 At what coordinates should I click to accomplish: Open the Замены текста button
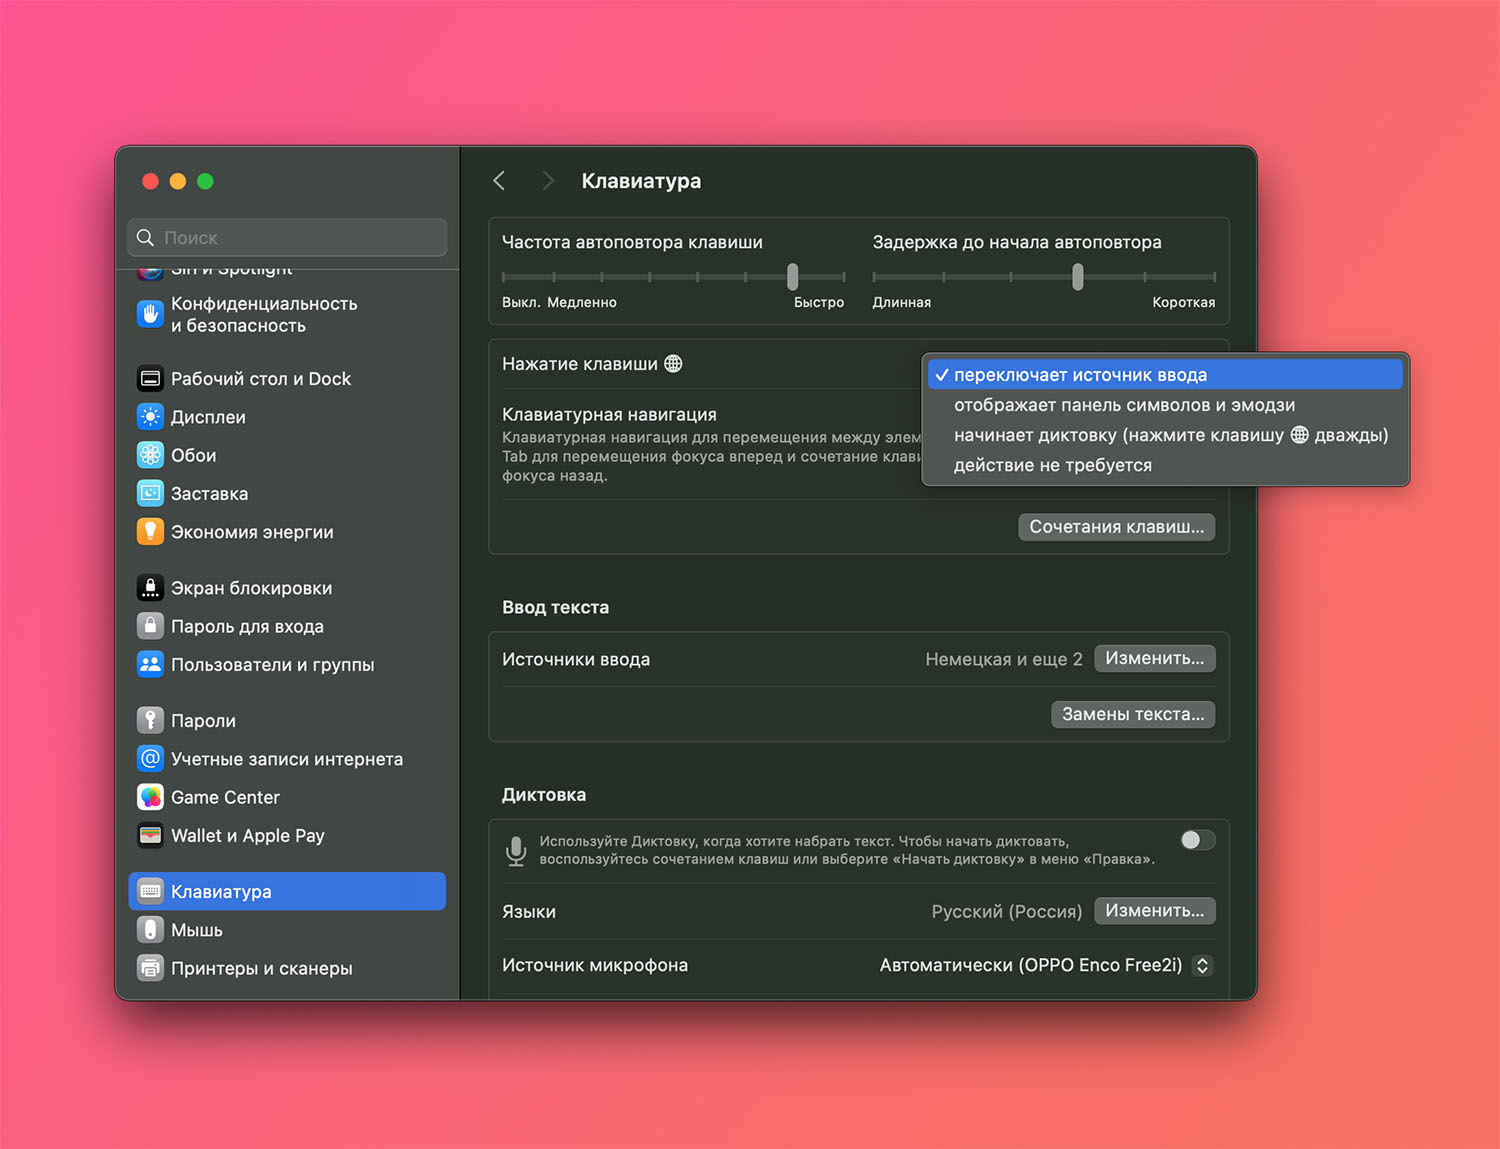click(1132, 714)
